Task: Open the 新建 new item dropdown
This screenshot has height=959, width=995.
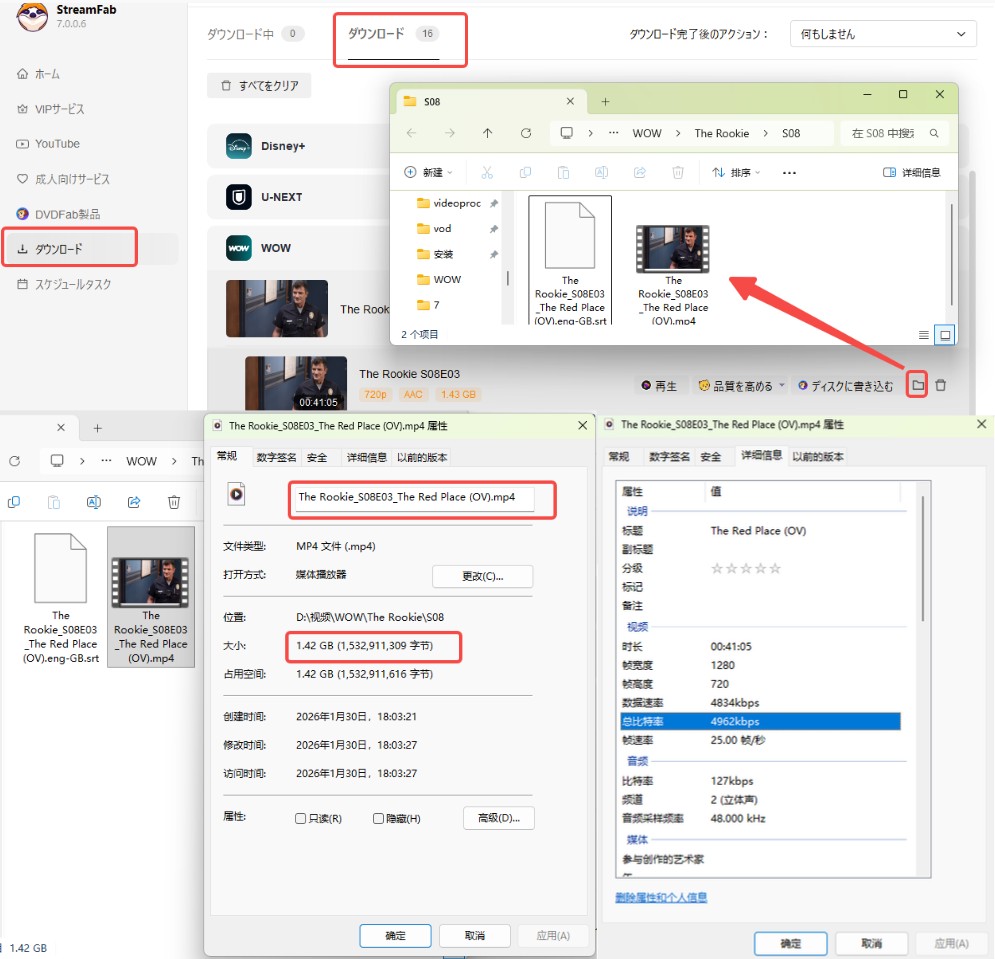Action: click(x=428, y=173)
